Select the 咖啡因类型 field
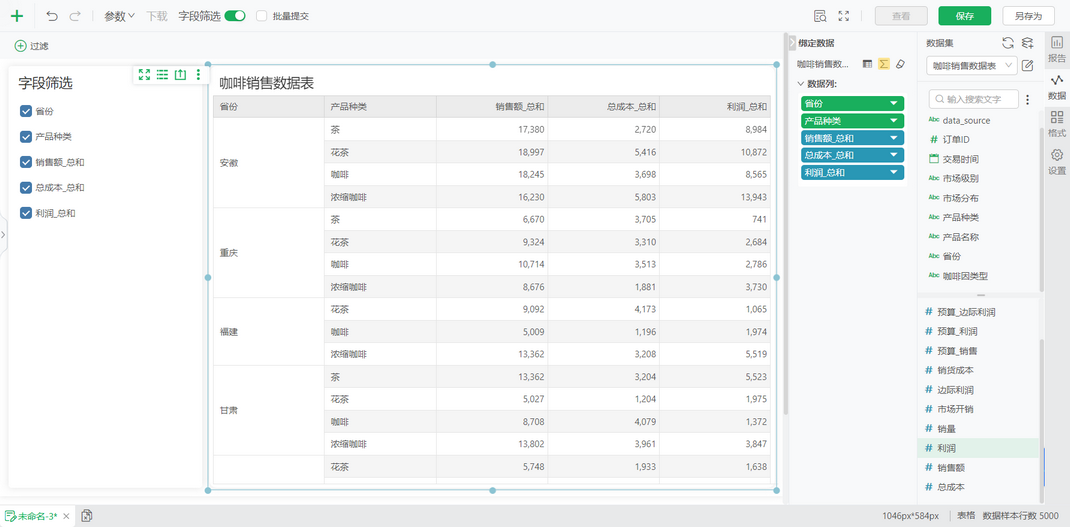This screenshot has width=1070, height=527. [978, 276]
